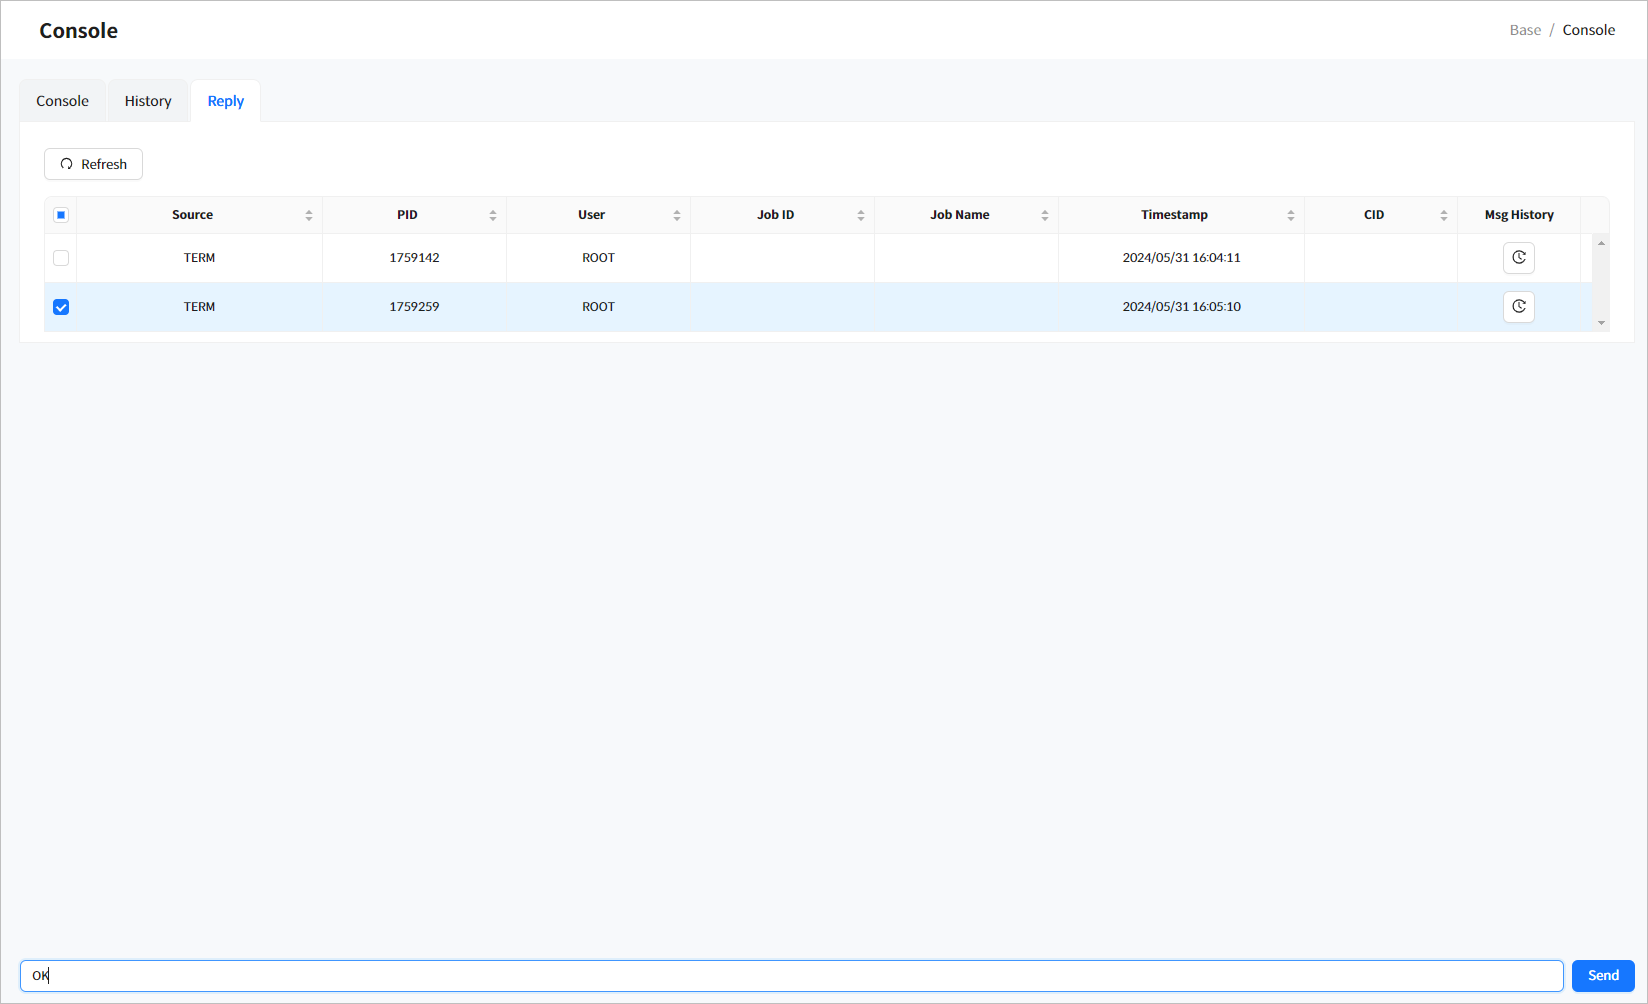
Task: Sort table by Timestamp column
Action: (x=1290, y=215)
